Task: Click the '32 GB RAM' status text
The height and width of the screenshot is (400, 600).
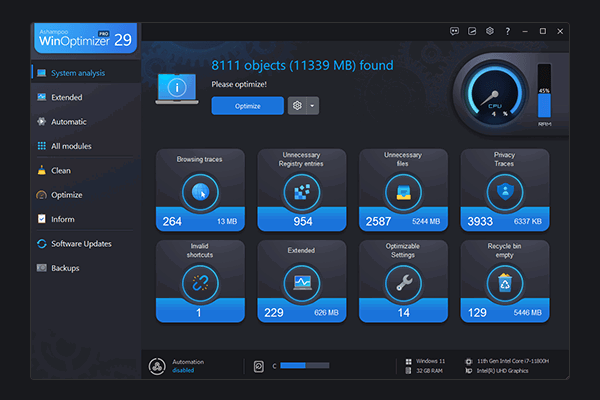Action: click(x=429, y=371)
